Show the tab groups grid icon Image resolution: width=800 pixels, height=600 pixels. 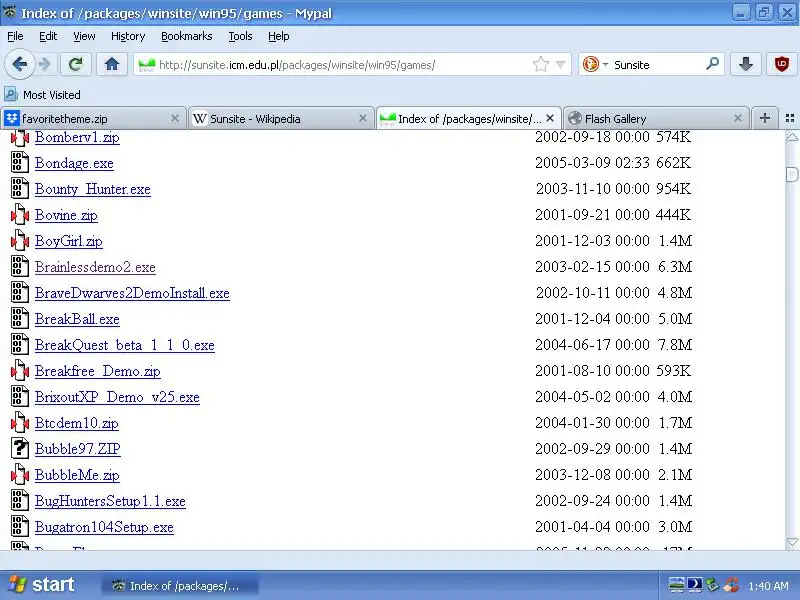(x=790, y=118)
